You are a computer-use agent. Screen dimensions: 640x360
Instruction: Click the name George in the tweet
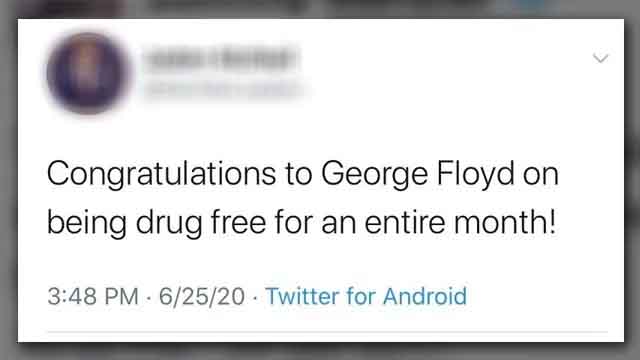(374, 175)
